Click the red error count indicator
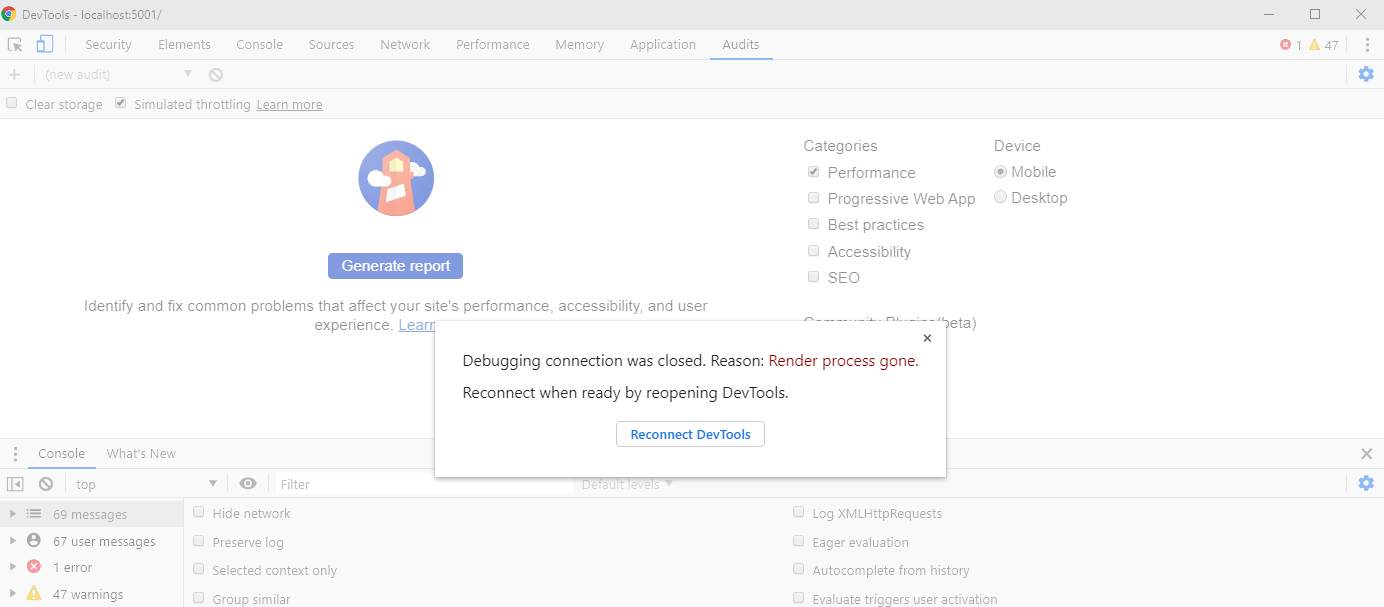The height and width of the screenshot is (607, 1384). [1291, 45]
